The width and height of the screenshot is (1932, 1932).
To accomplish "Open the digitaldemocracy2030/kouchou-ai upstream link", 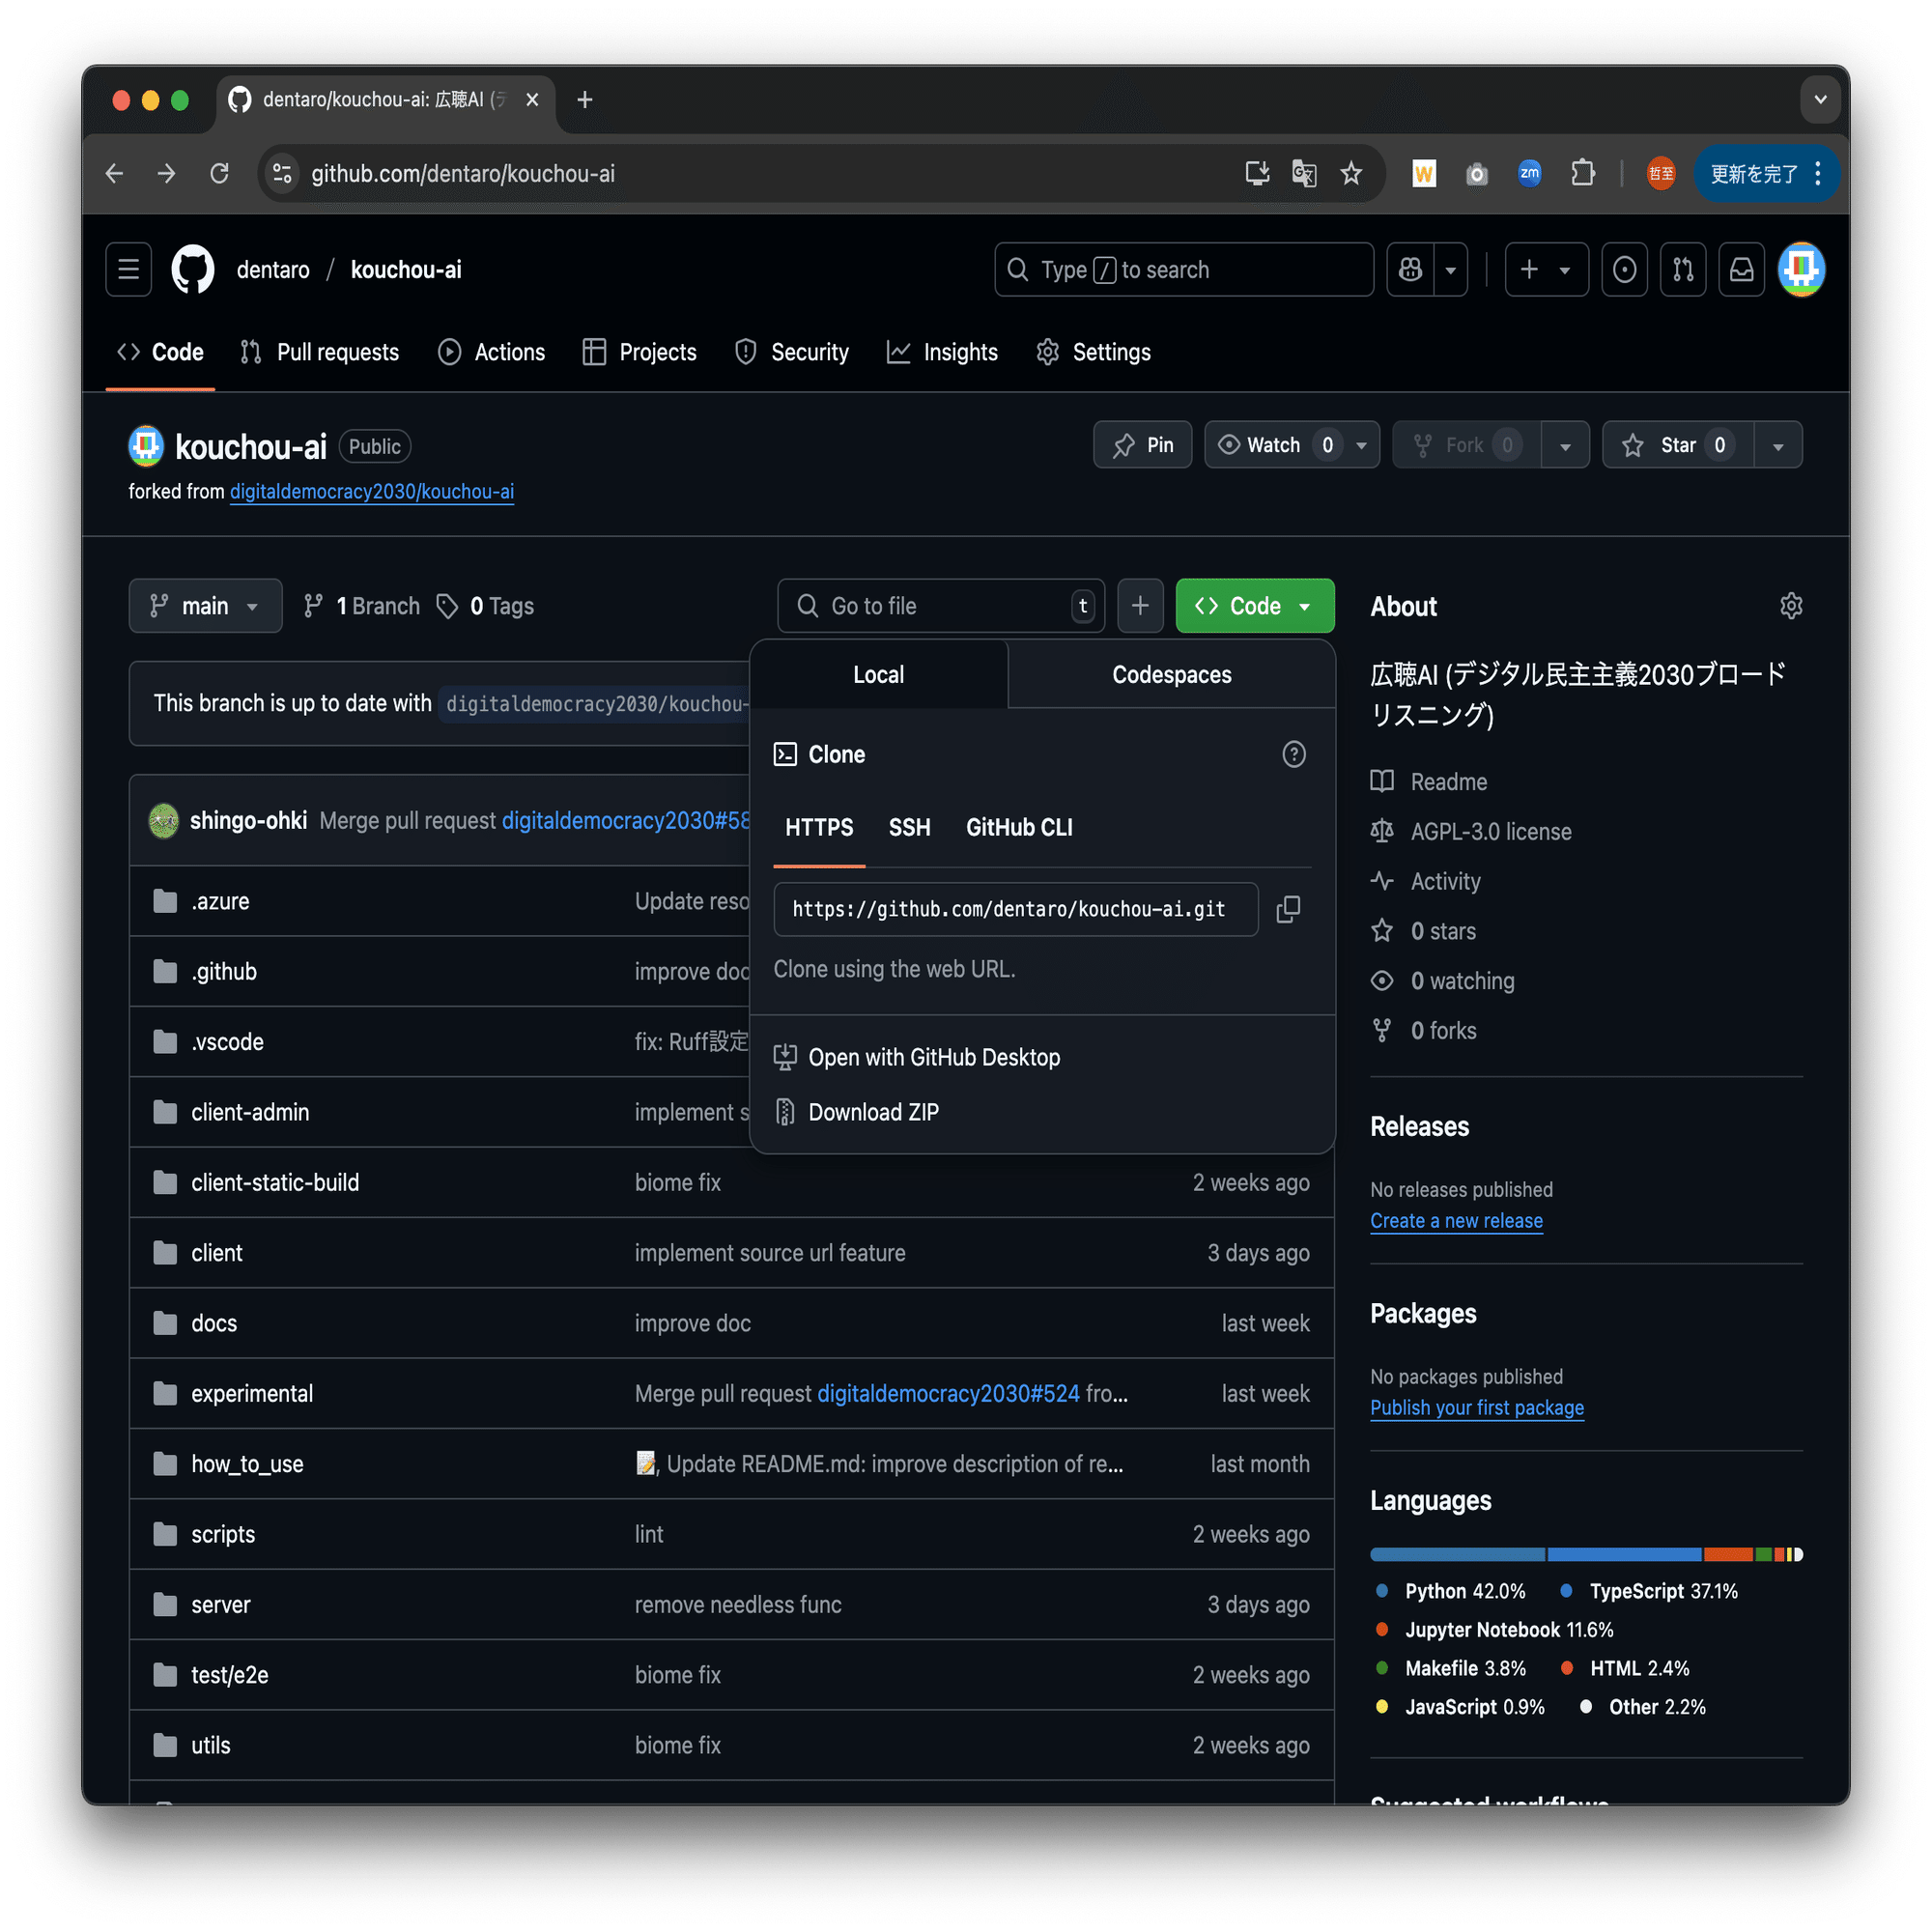I will click(371, 491).
